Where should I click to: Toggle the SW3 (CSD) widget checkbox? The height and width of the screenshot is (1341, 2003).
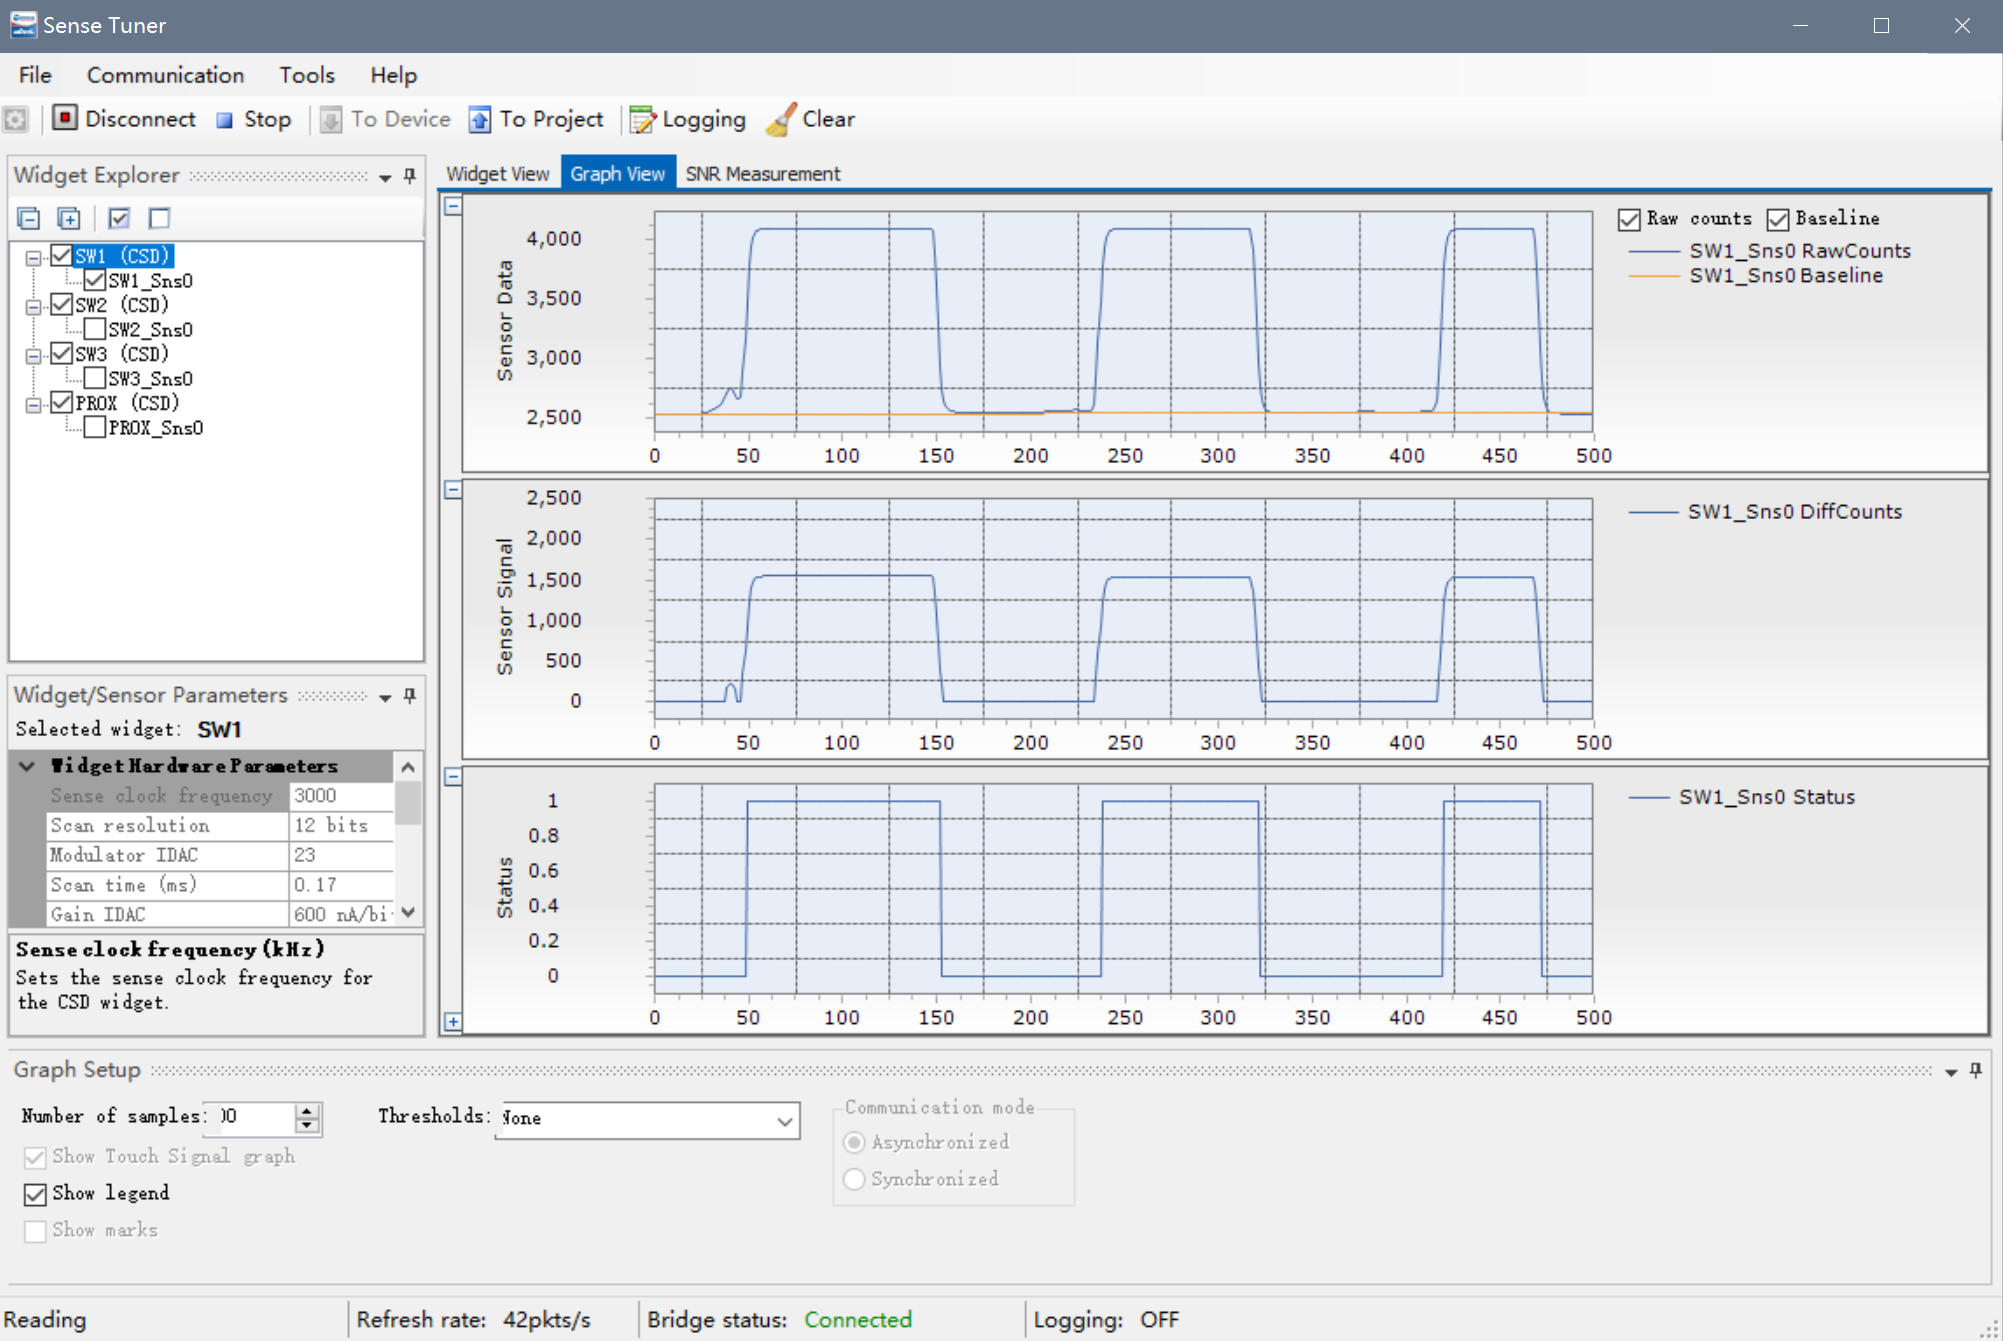click(x=61, y=354)
